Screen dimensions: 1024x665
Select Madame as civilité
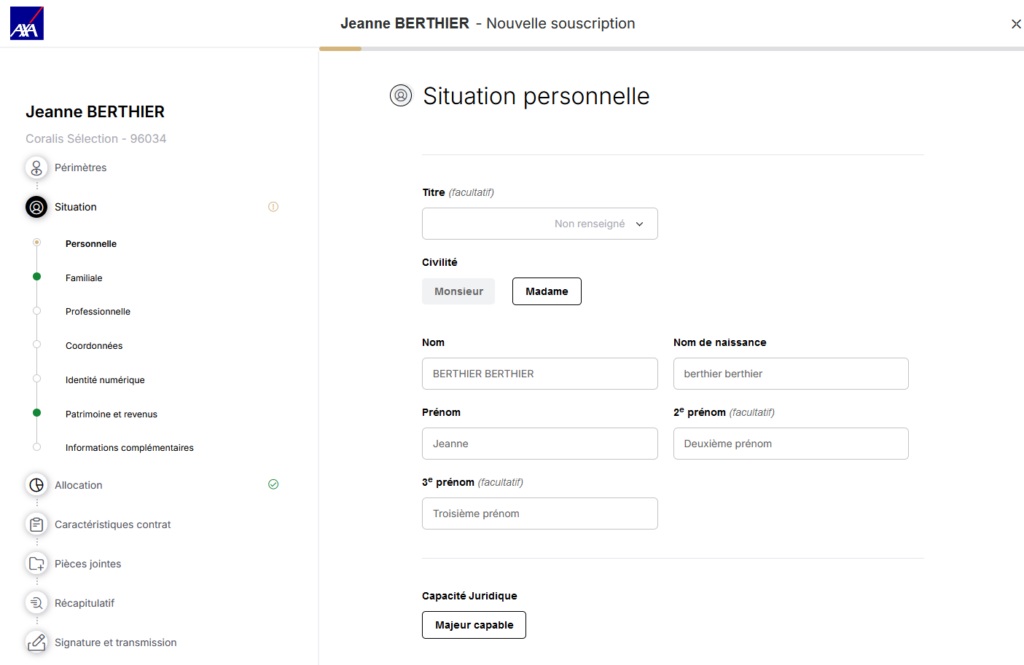546,291
